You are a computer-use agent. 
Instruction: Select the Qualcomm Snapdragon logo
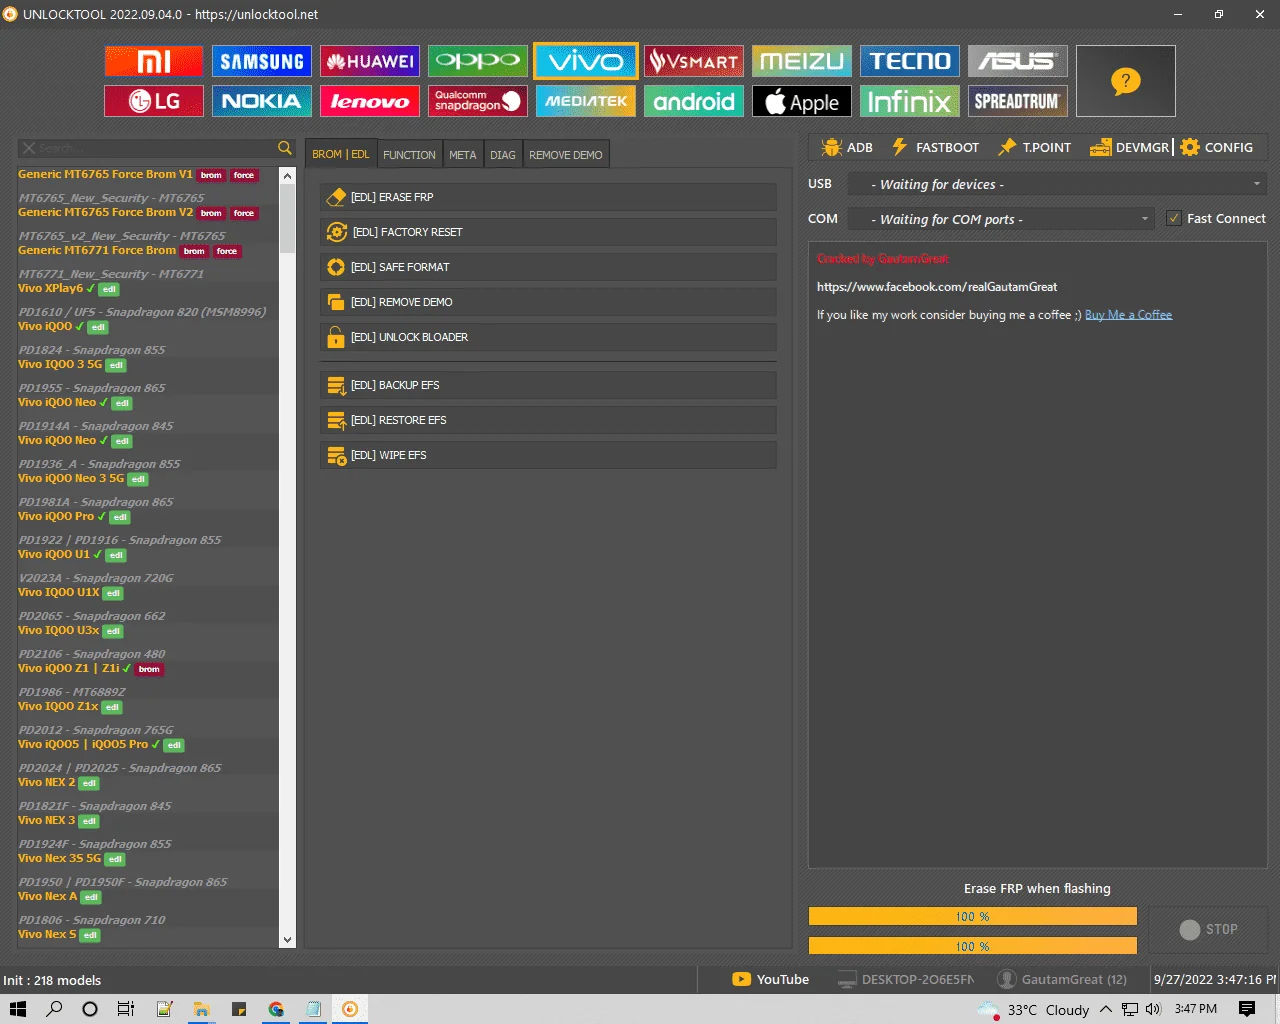tap(478, 101)
